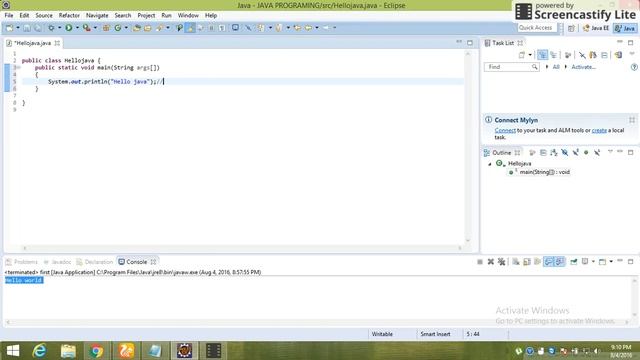640x360 pixels.
Task: Select main(String[]) method in Outline
Action: [539, 172]
